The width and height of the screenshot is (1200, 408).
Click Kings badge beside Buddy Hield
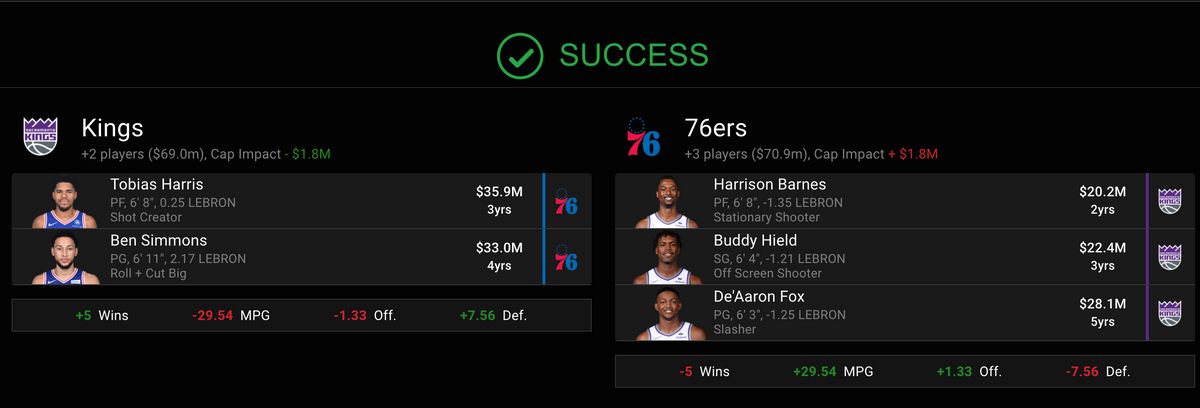(1169, 257)
